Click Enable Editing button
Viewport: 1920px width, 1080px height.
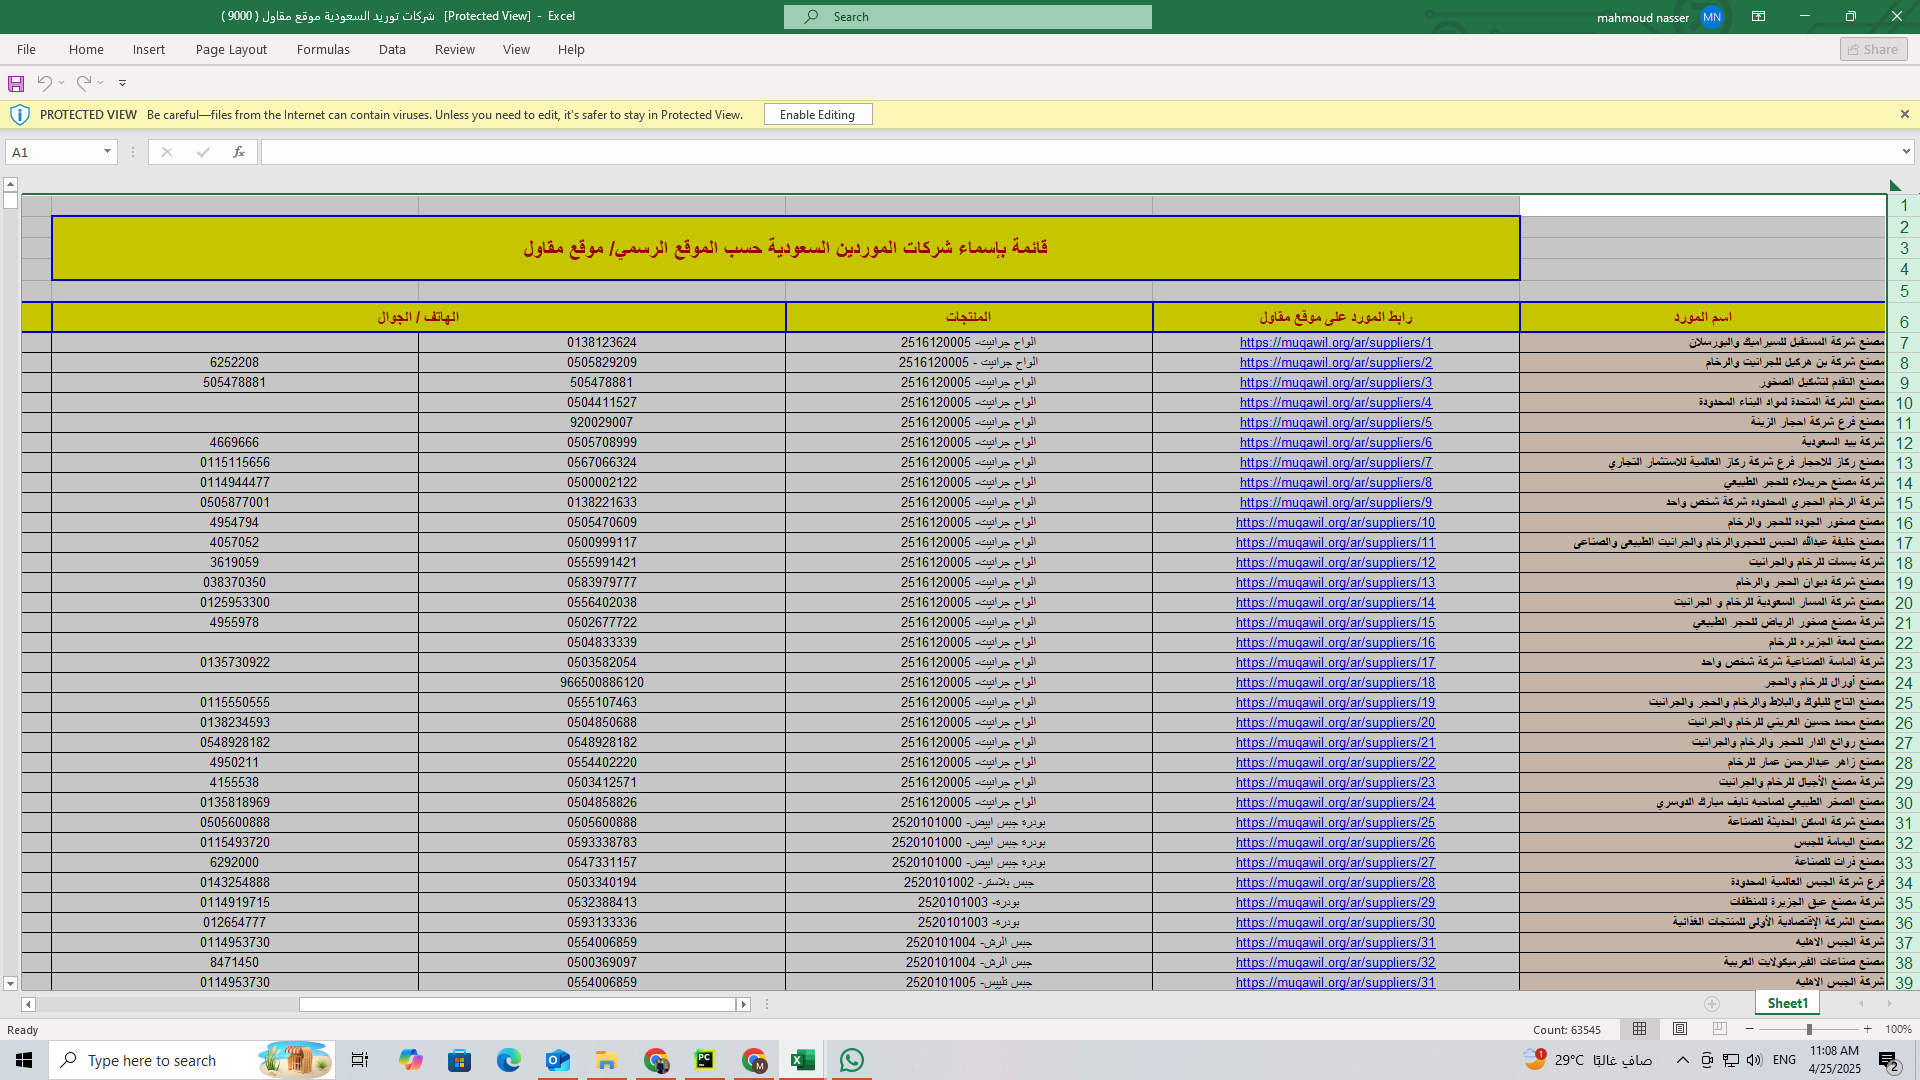(x=817, y=115)
